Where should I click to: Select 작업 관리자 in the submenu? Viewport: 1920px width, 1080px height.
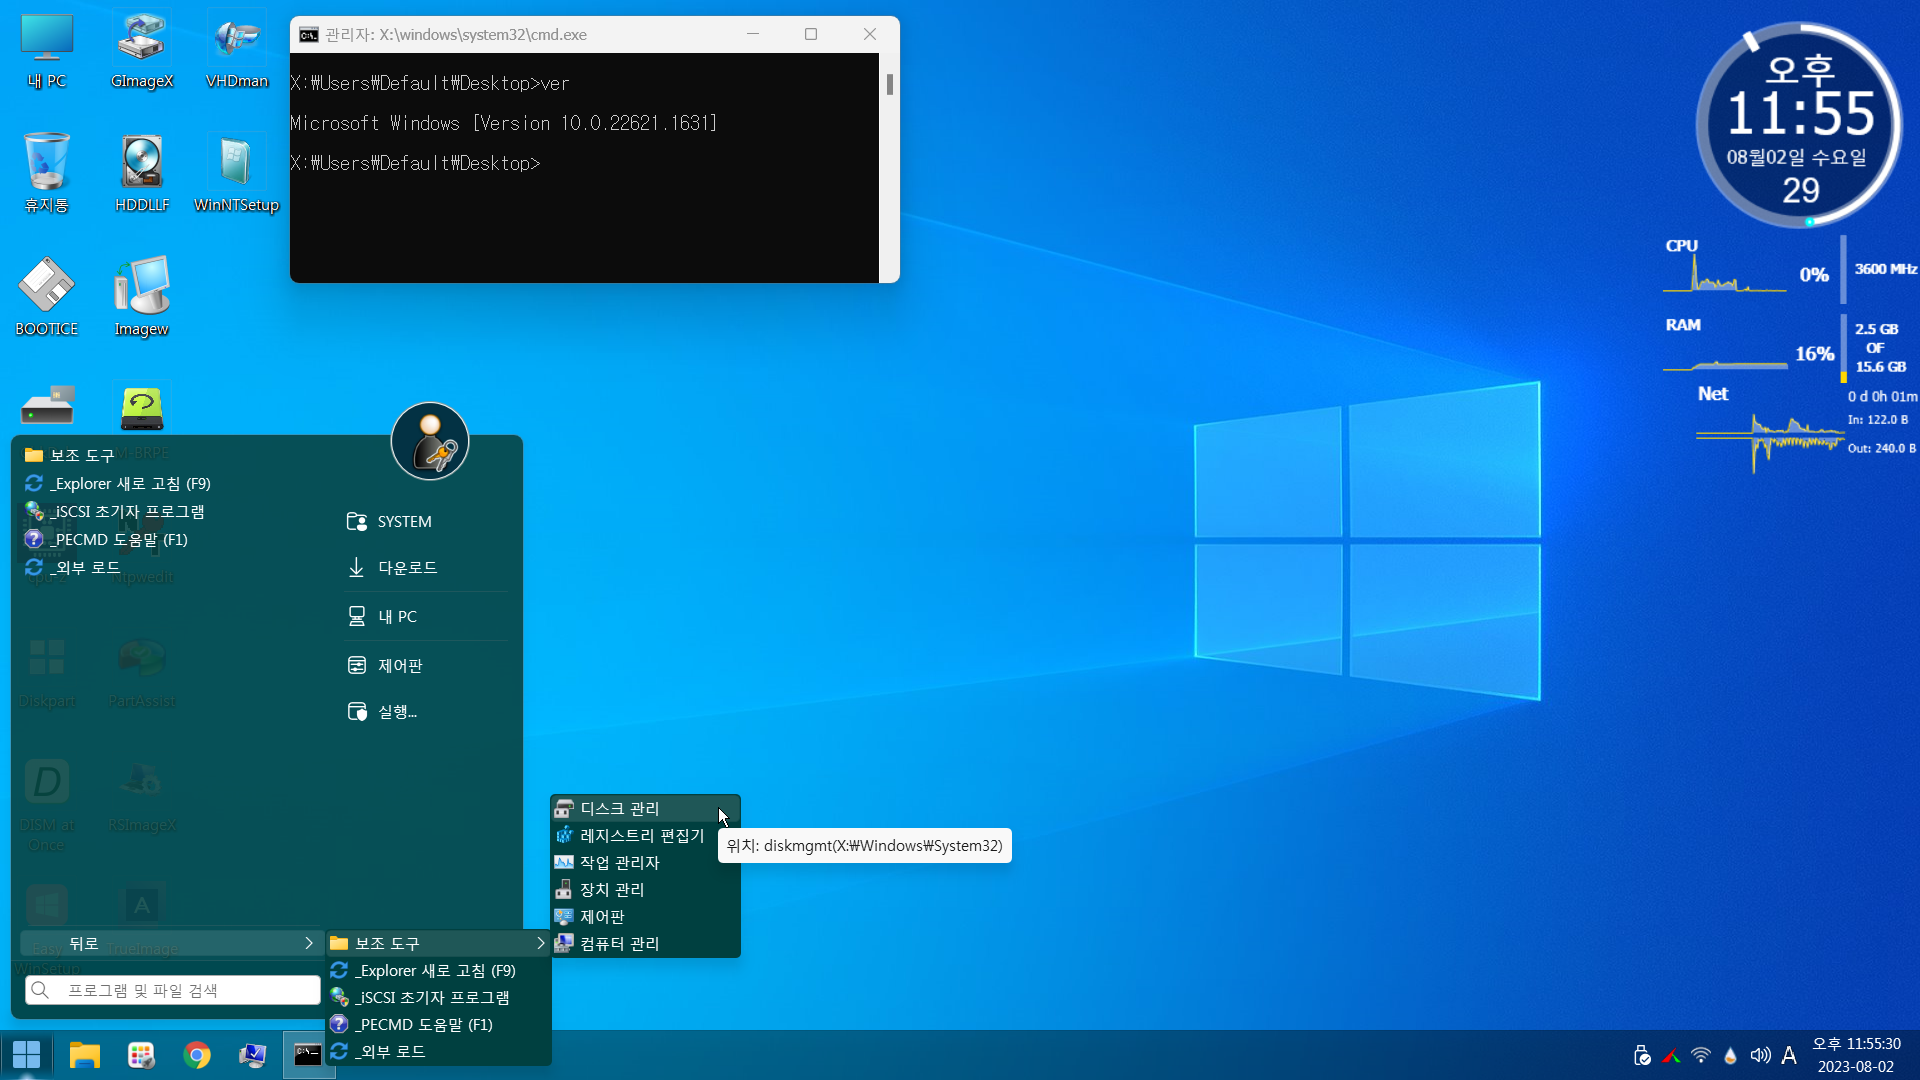pyautogui.click(x=645, y=862)
